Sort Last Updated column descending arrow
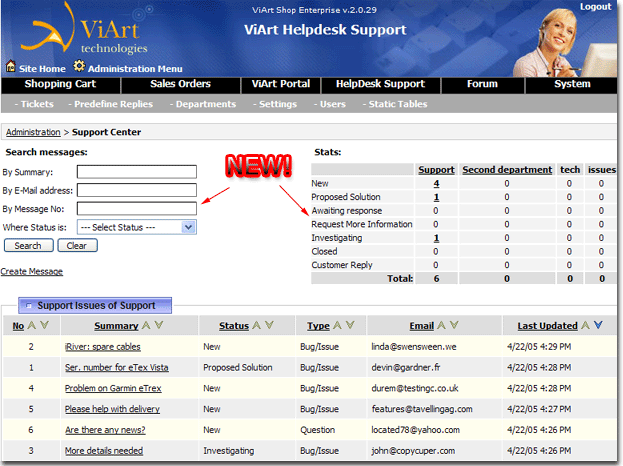Image resolution: width=623 pixels, height=466 pixels. [x=598, y=325]
